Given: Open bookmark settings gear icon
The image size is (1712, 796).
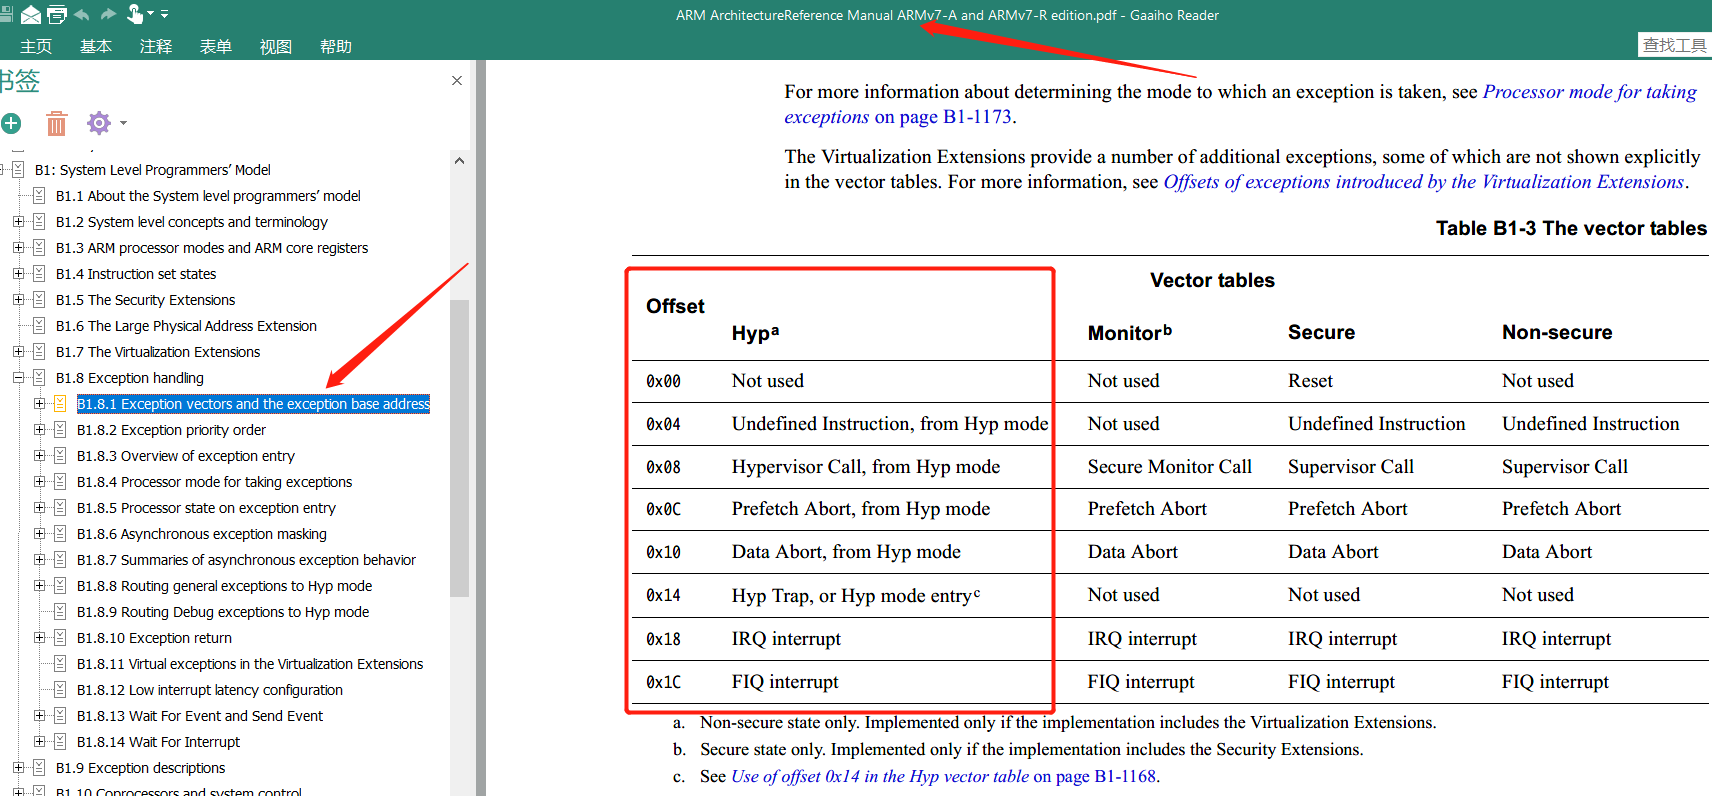Looking at the screenshot, I should (99, 123).
